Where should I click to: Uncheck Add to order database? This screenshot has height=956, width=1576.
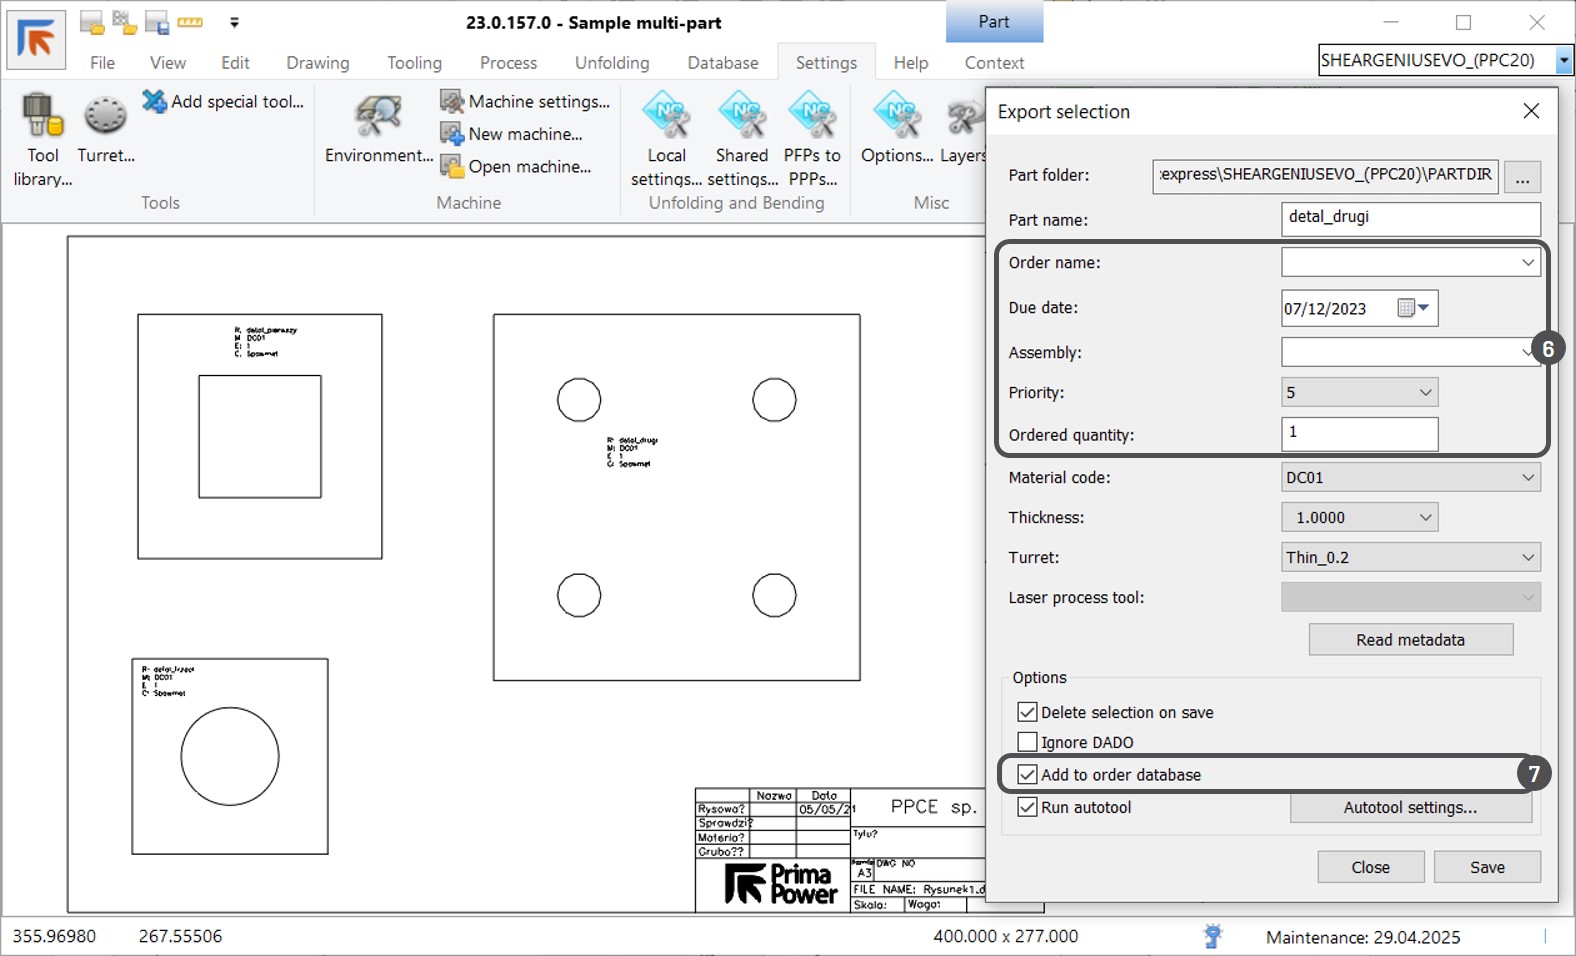coord(1027,775)
